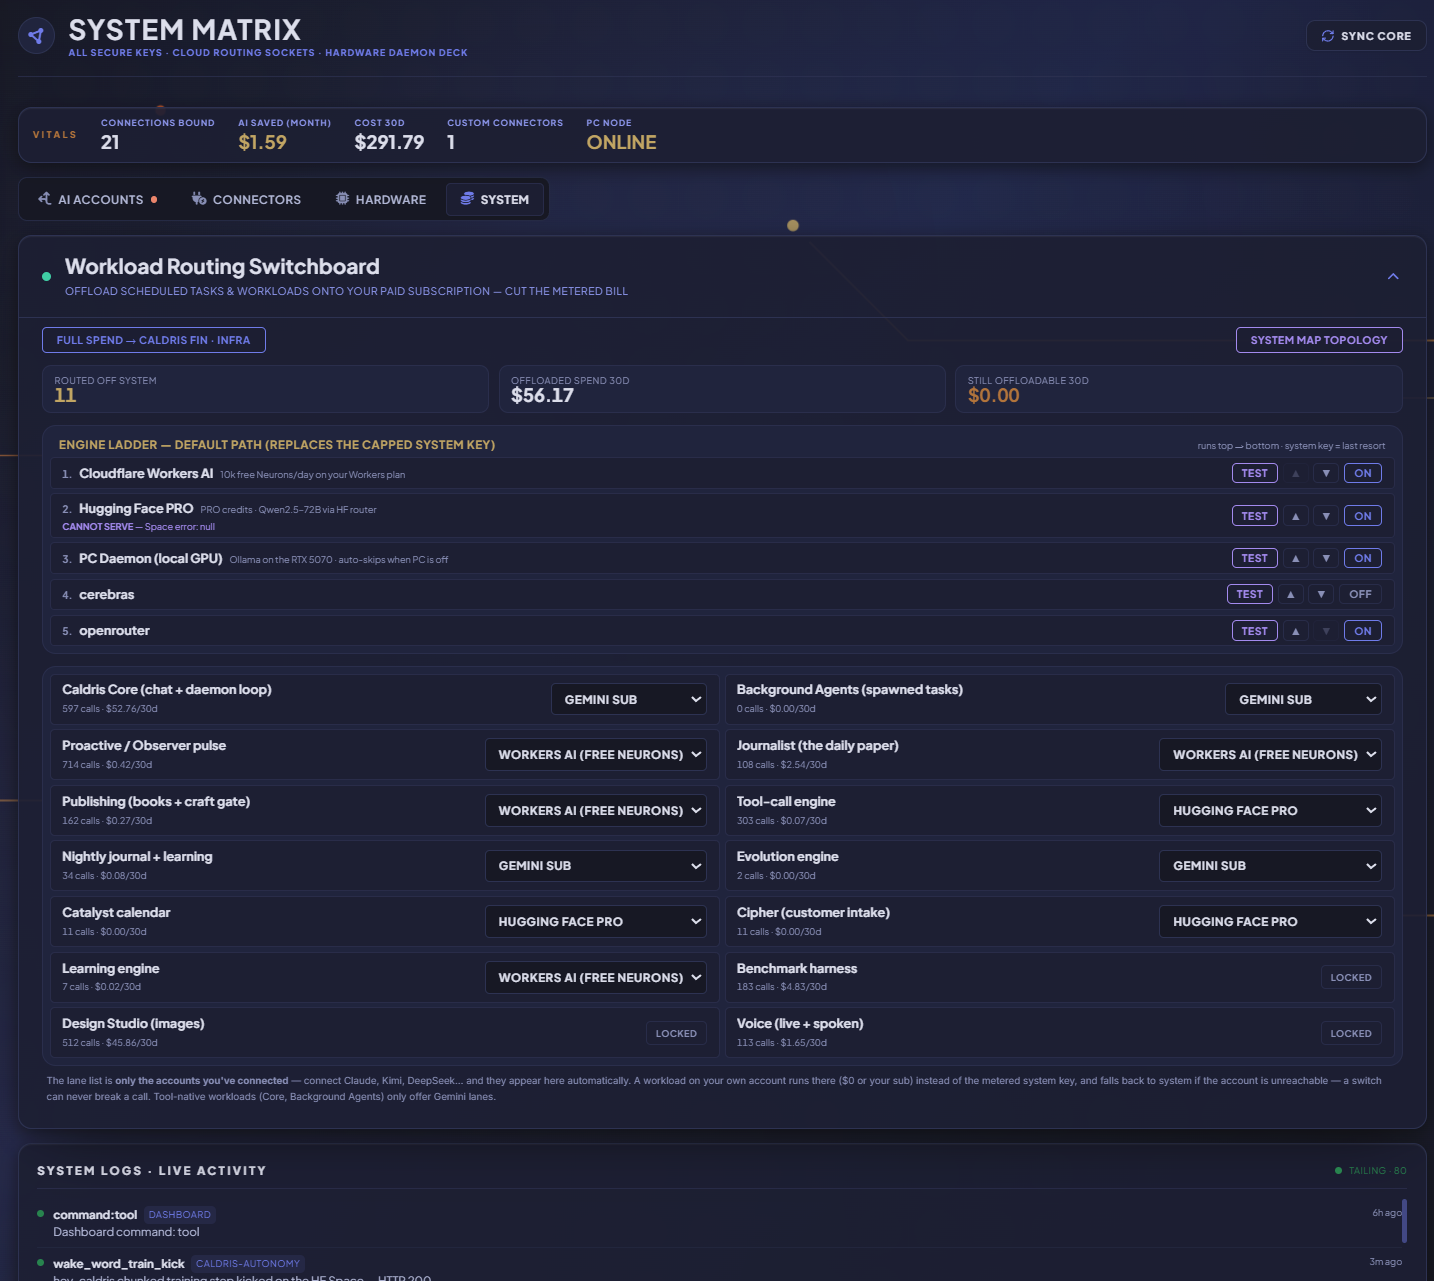Select the command:tool log entry title
This screenshot has width=1434, height=1281.
click(x=95, y=1215)
